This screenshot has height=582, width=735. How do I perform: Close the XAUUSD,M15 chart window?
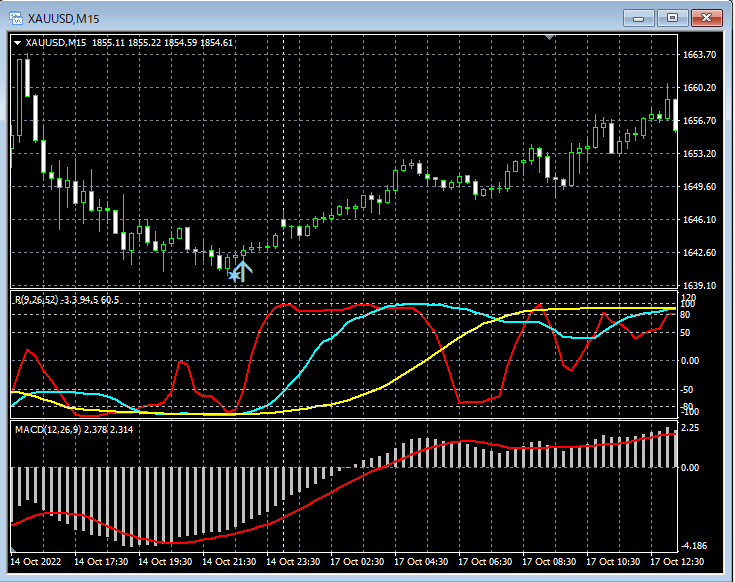(706, 18)
